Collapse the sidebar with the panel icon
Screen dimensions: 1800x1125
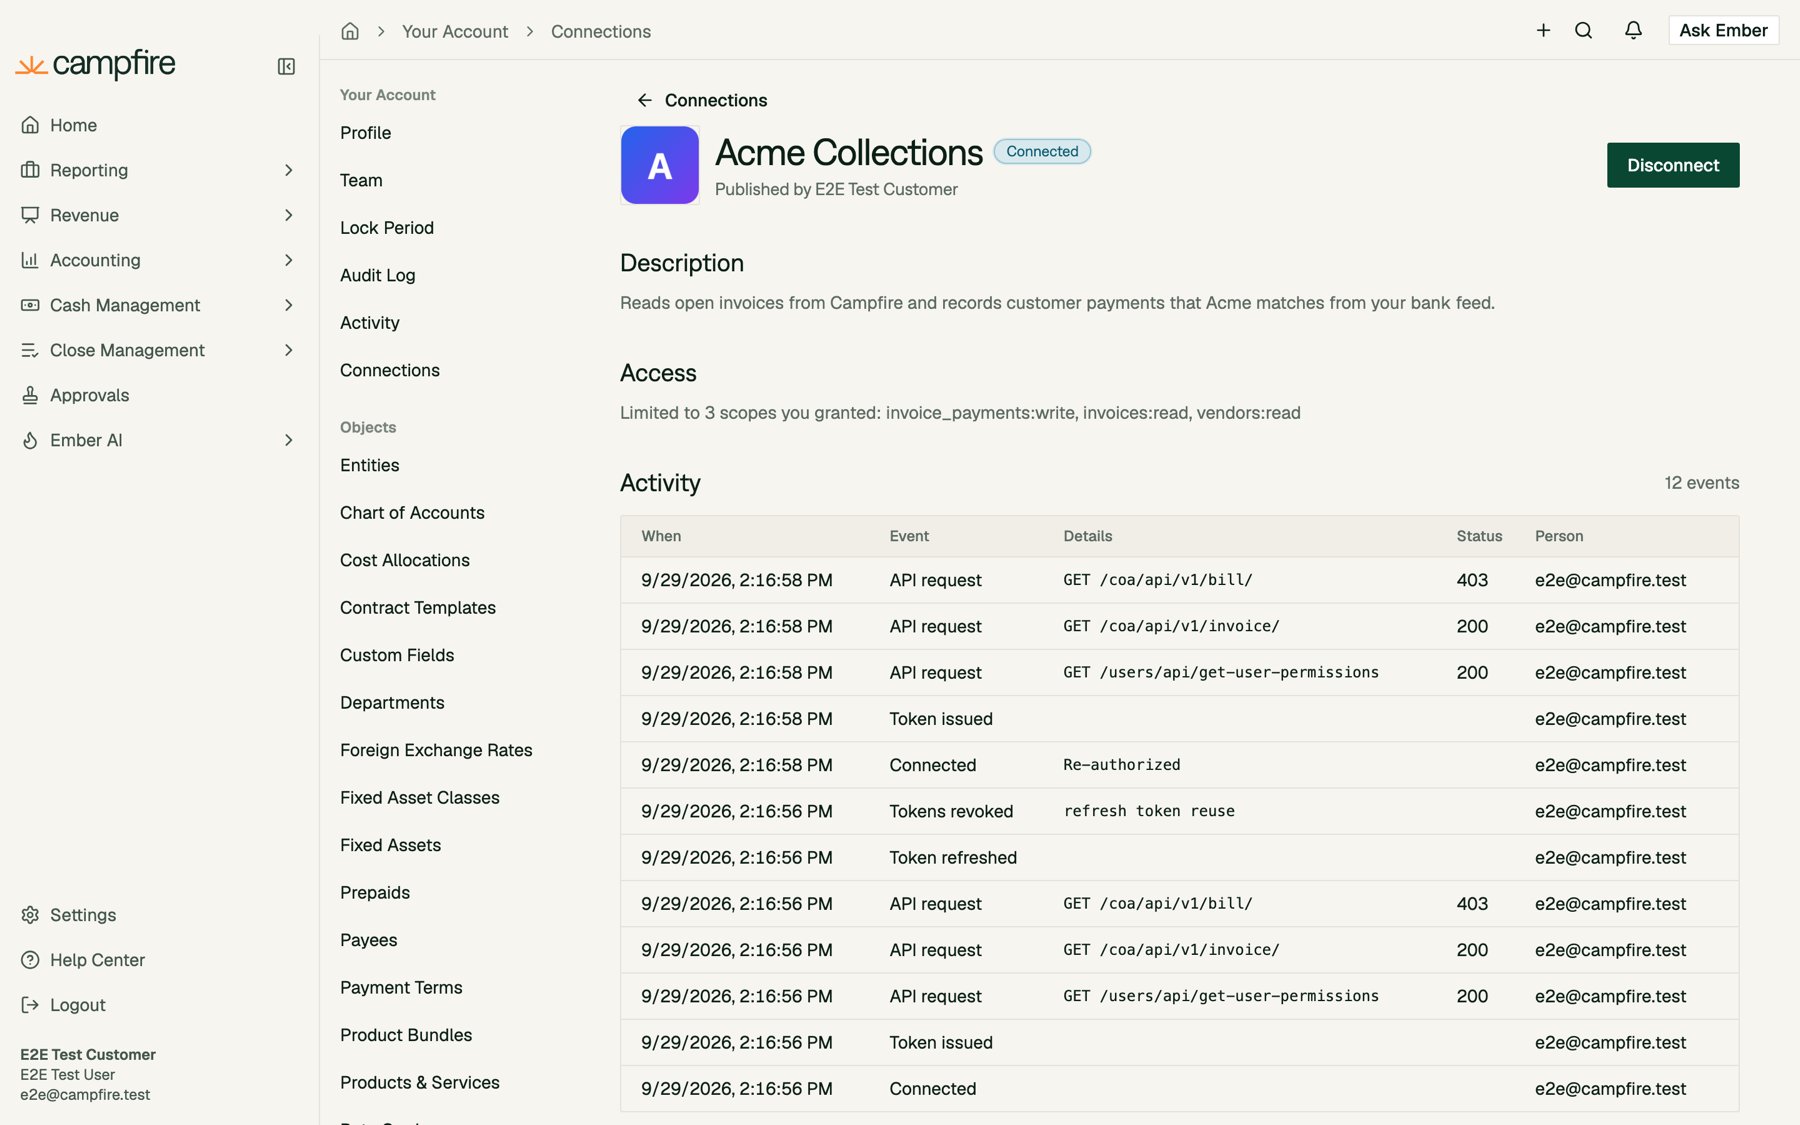pyautogui.click(x=286, y=66)
